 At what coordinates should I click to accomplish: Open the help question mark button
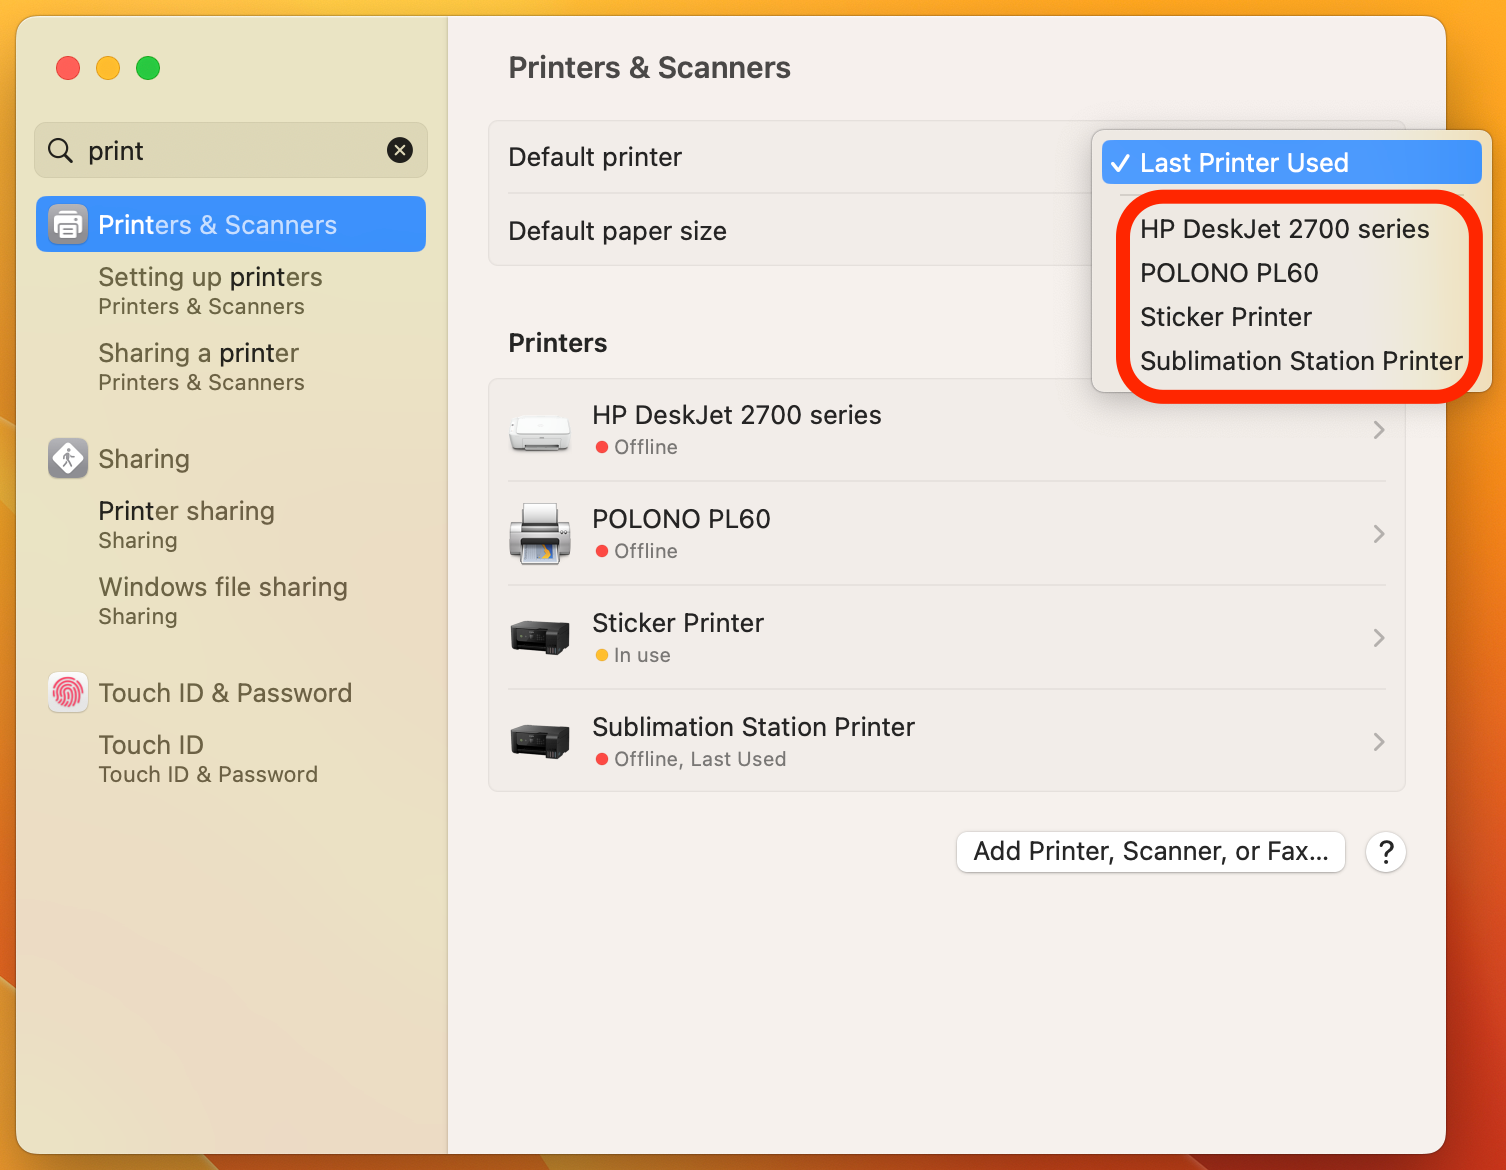tap(1386, 852)
